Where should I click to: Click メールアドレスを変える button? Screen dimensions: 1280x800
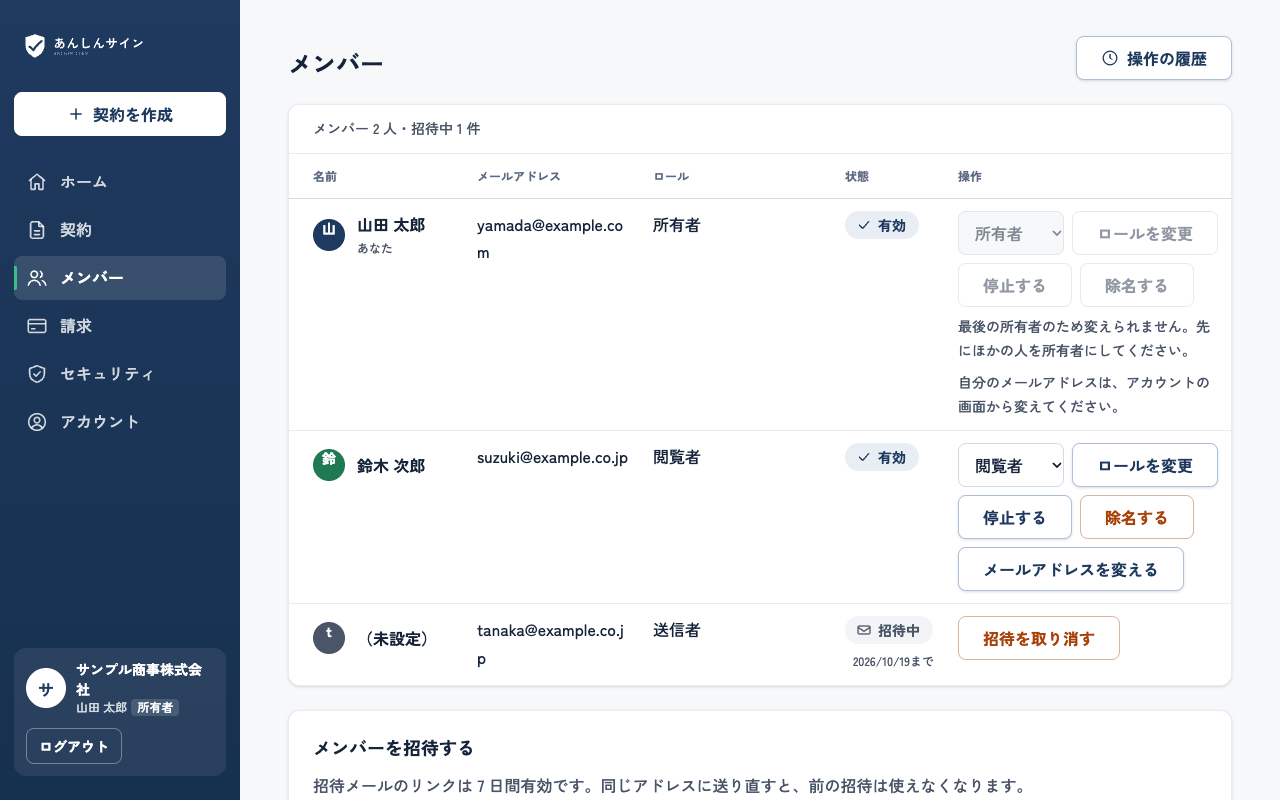[x=1071, y=569]
